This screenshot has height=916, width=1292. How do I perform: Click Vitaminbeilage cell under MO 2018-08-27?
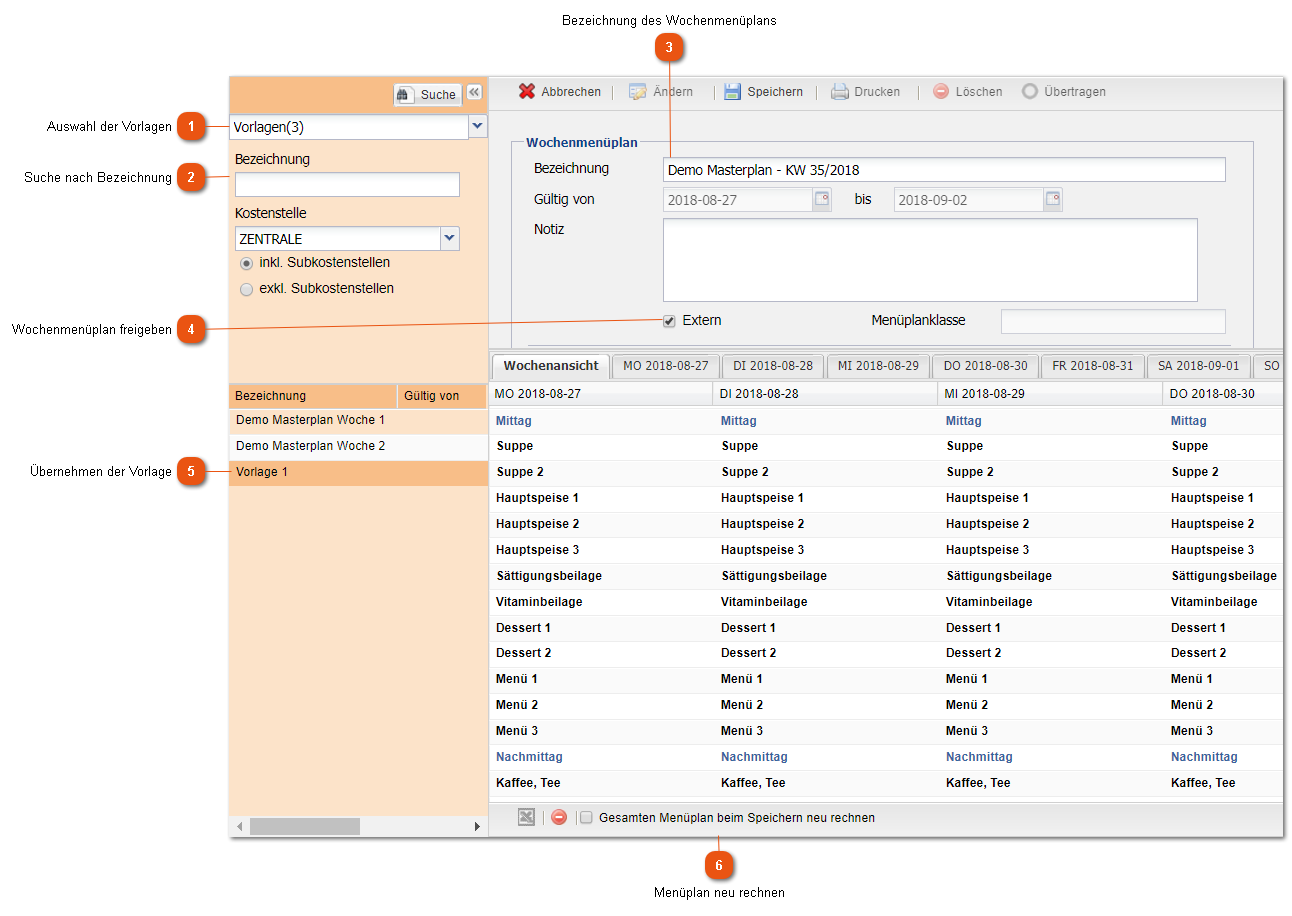(601, 602)
